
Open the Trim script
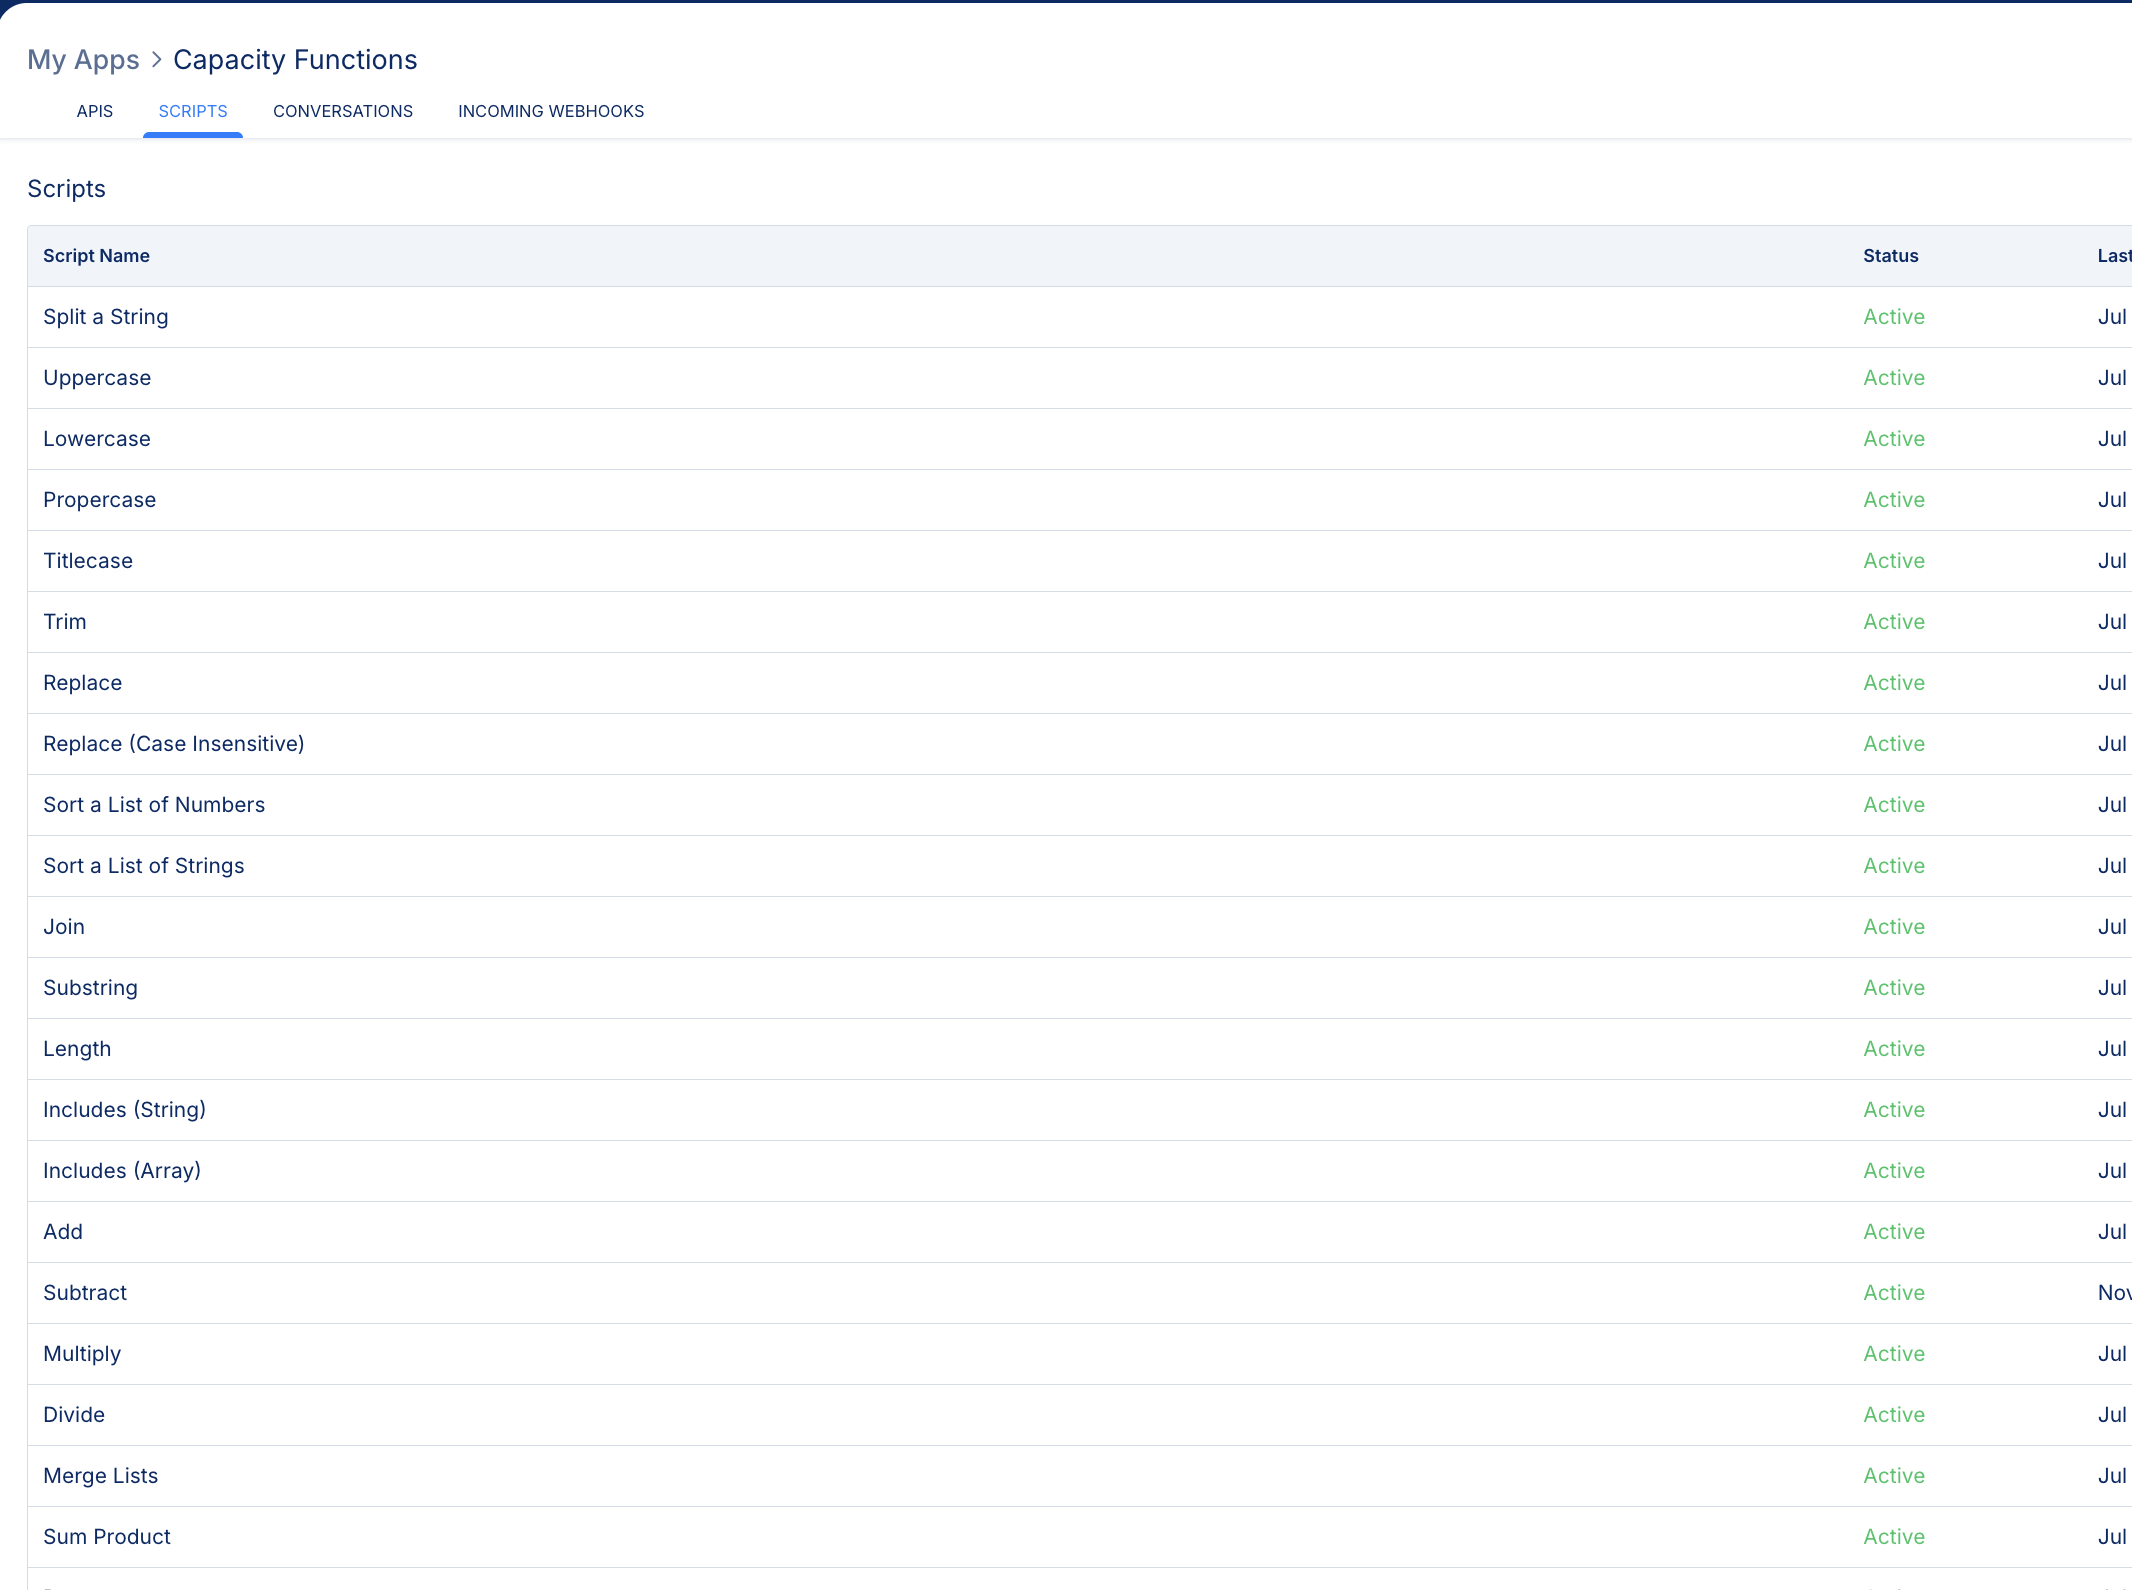65,622
